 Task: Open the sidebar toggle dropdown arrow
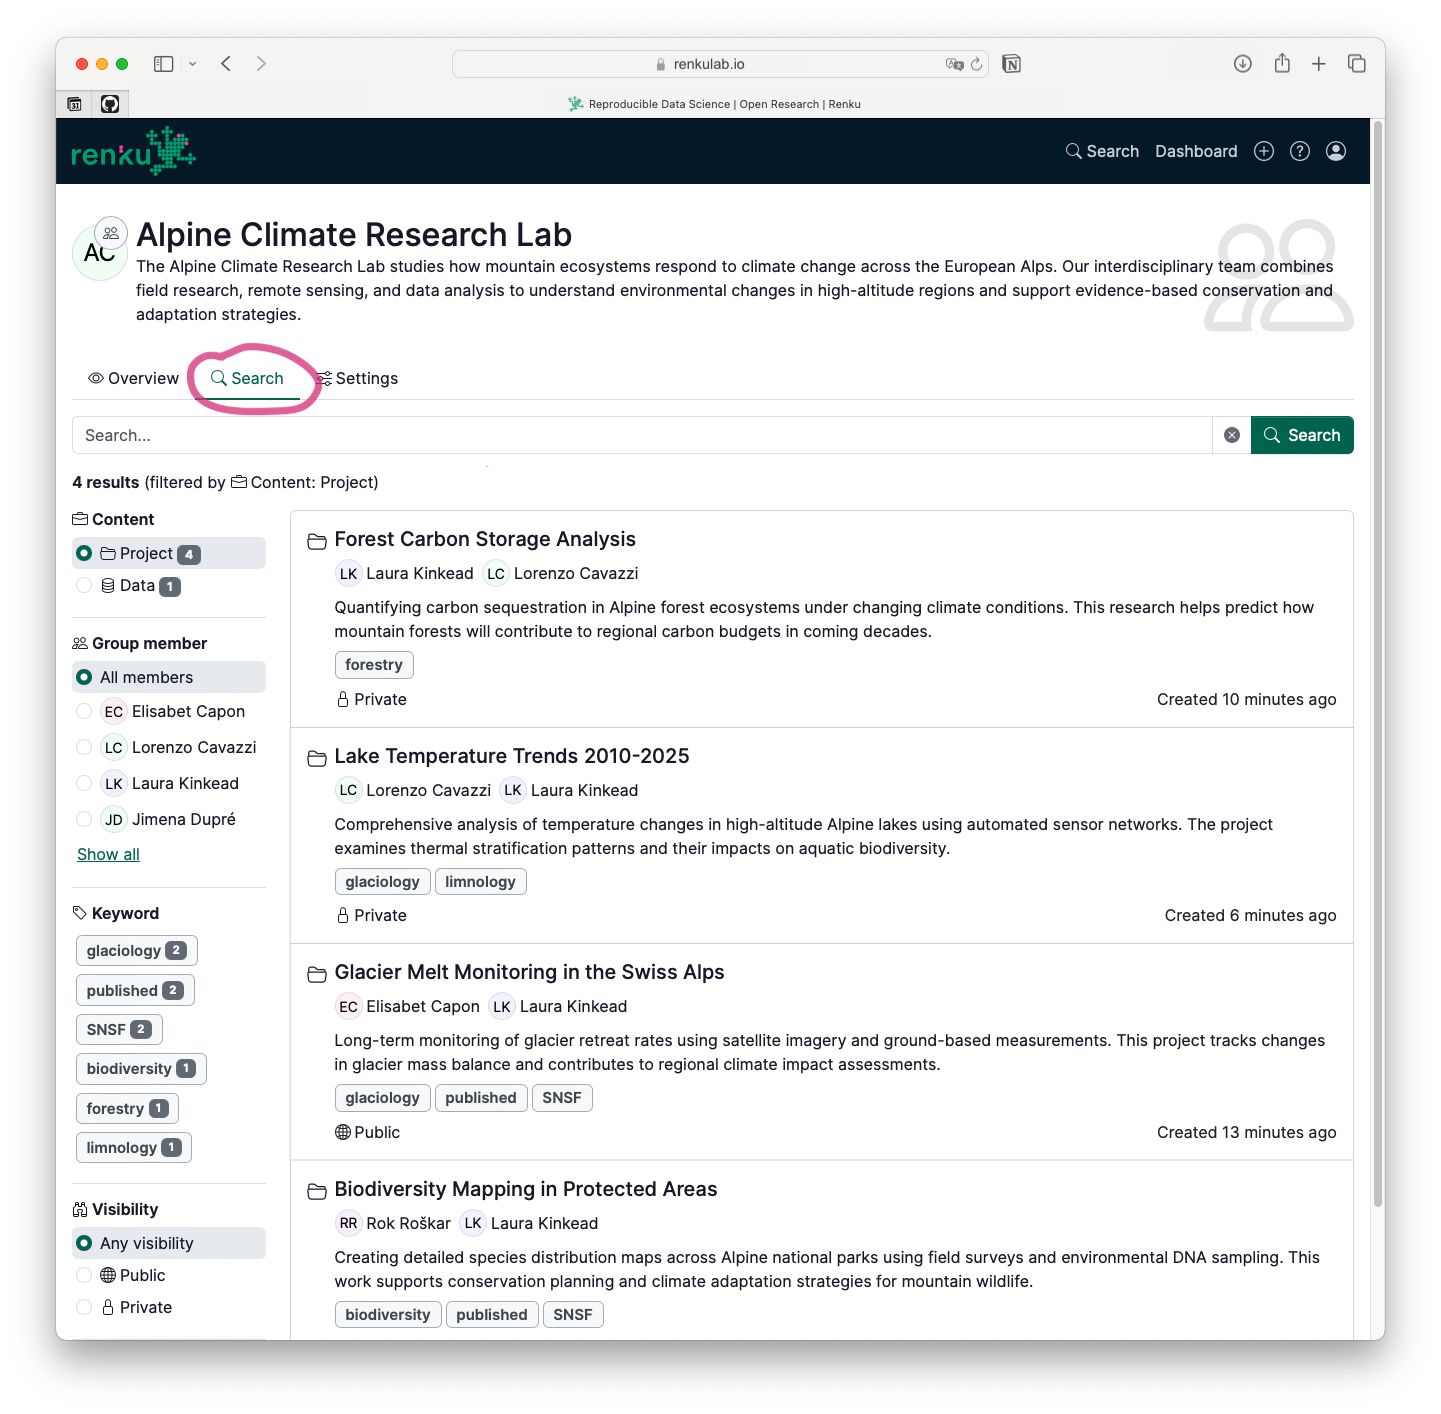point(193,63)
